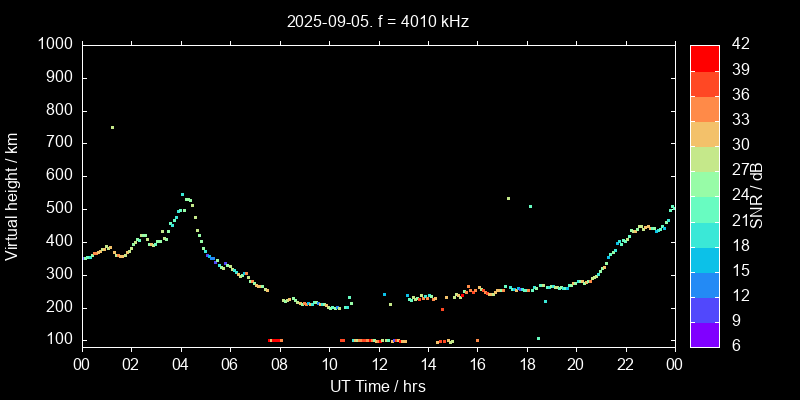Screen dimensions: 800x400
Task: Select the light green band between 24 and 27
Action: click(x=704, y=182)
